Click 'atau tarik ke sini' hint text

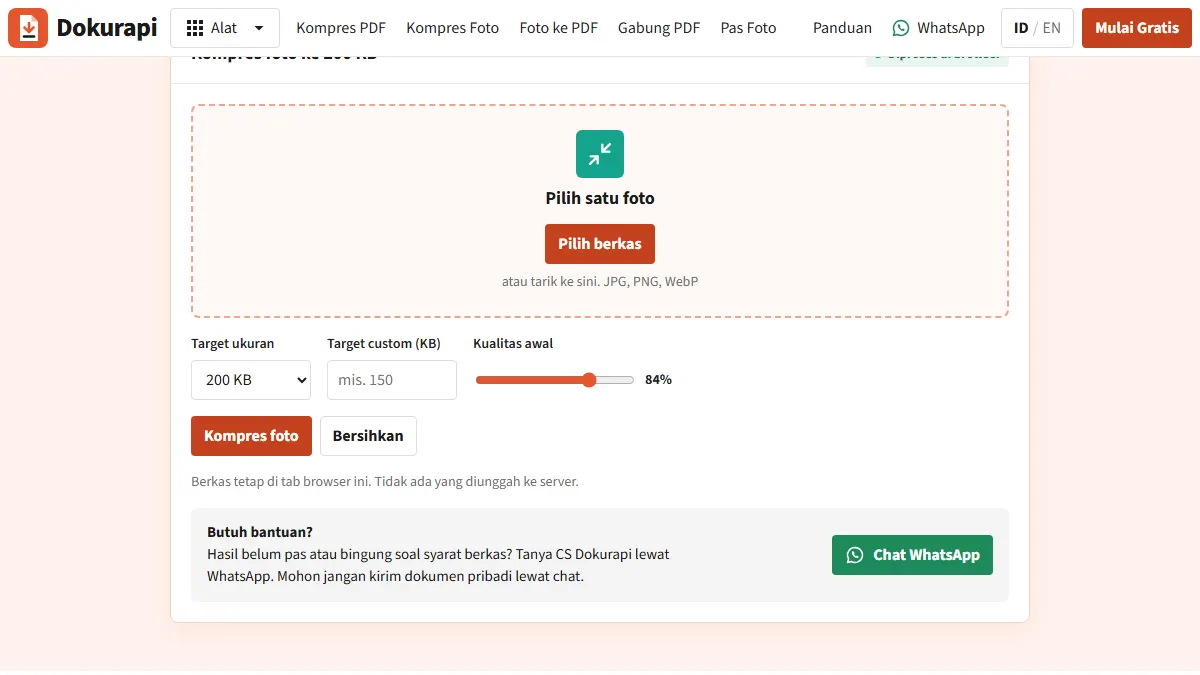[x=600, y=282]
